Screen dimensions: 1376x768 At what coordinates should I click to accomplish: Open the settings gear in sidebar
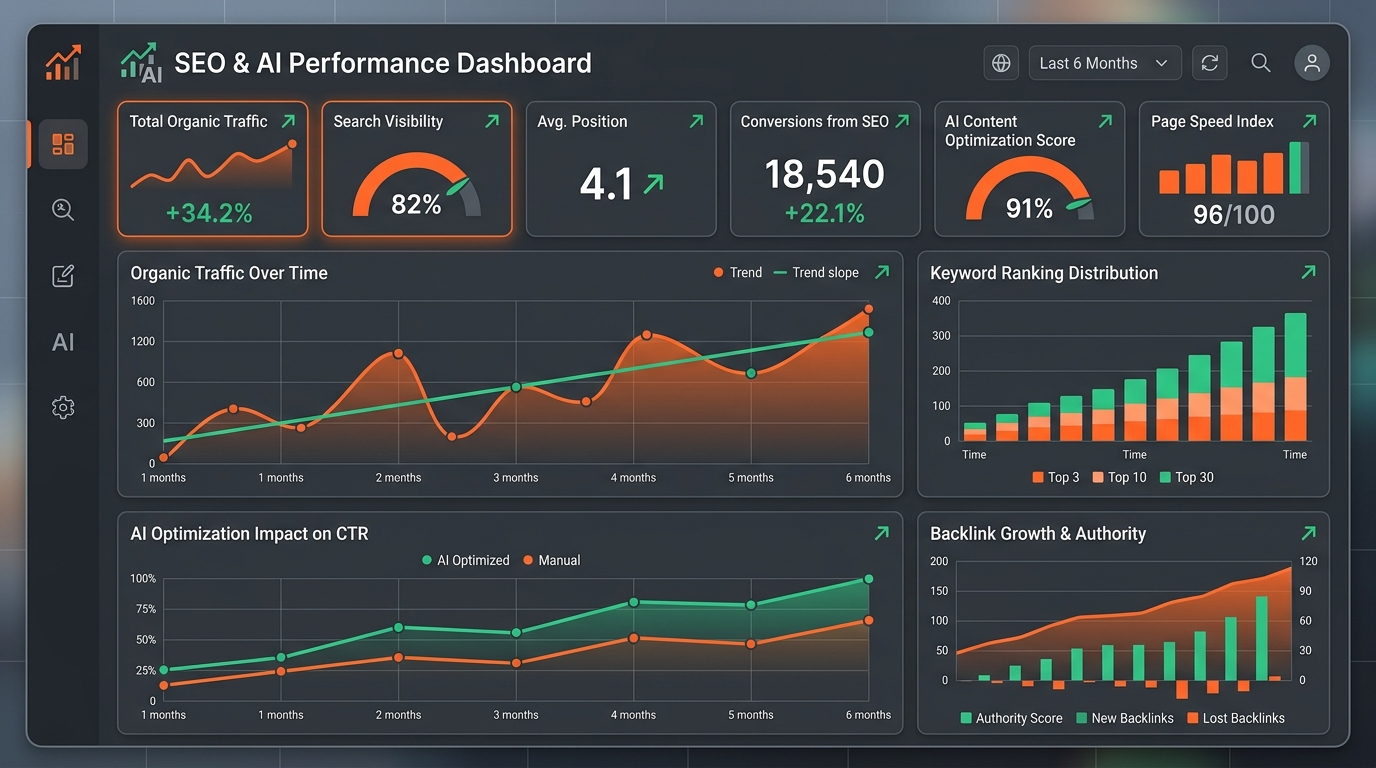pos(63,407)
